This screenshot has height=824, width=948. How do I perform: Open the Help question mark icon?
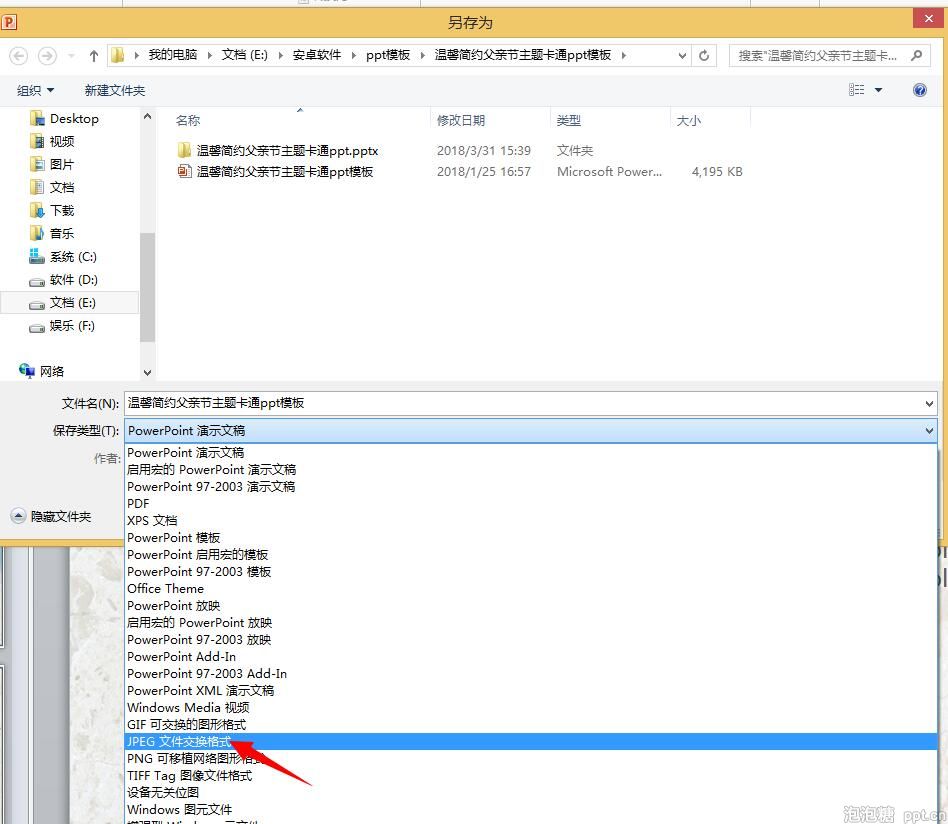[920, 90]
